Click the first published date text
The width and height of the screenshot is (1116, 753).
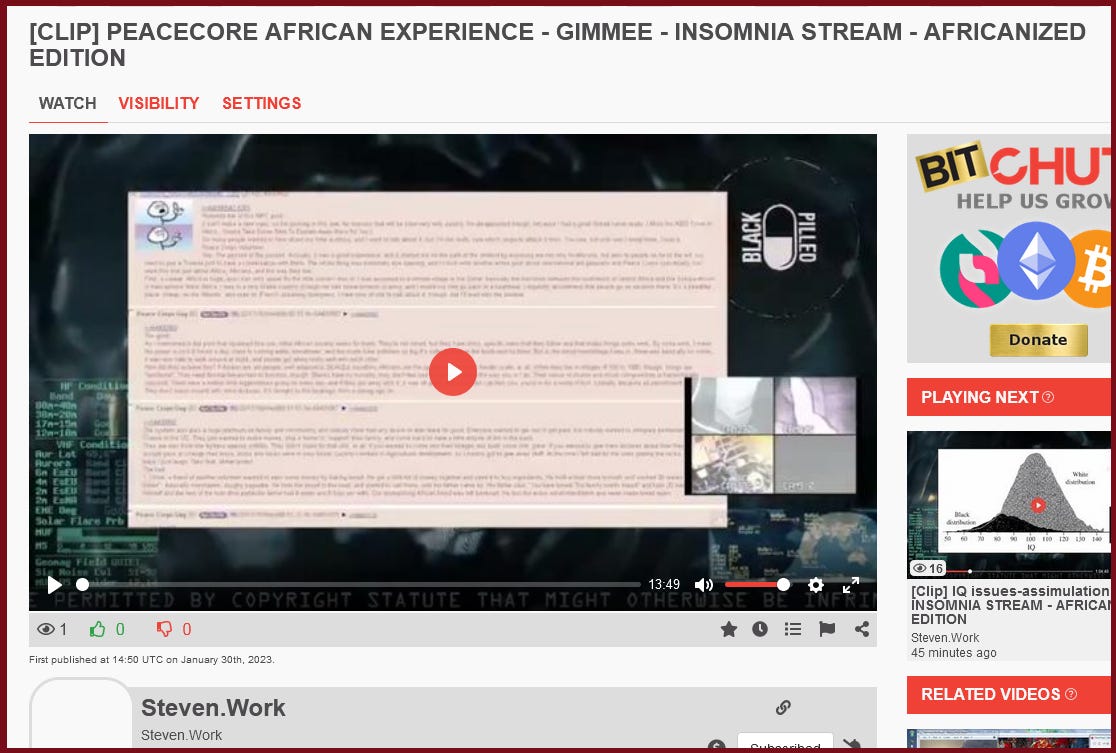pos(152,660)
